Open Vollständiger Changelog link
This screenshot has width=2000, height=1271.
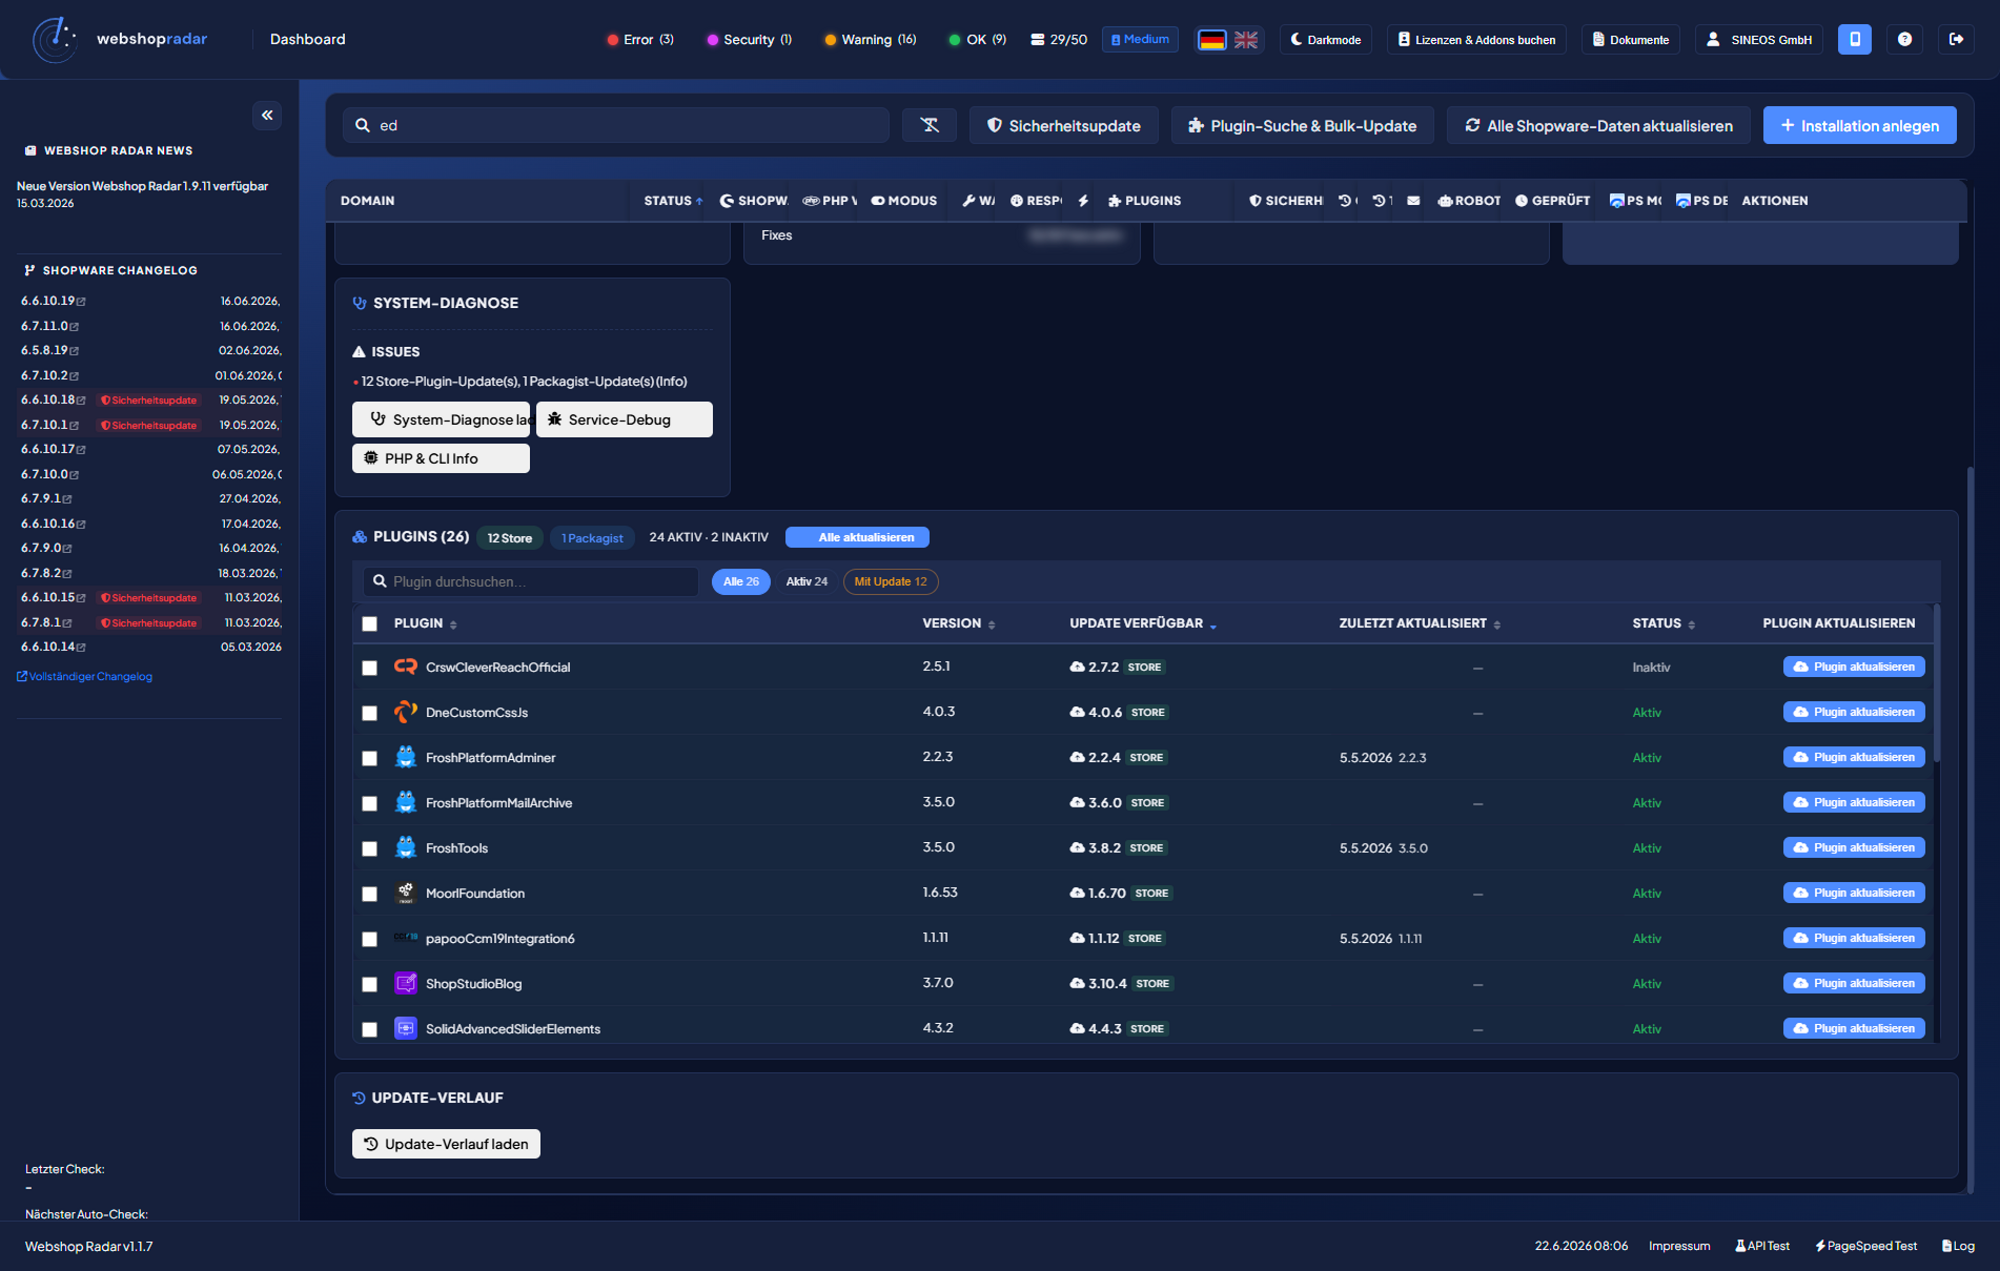pos(85,677)
